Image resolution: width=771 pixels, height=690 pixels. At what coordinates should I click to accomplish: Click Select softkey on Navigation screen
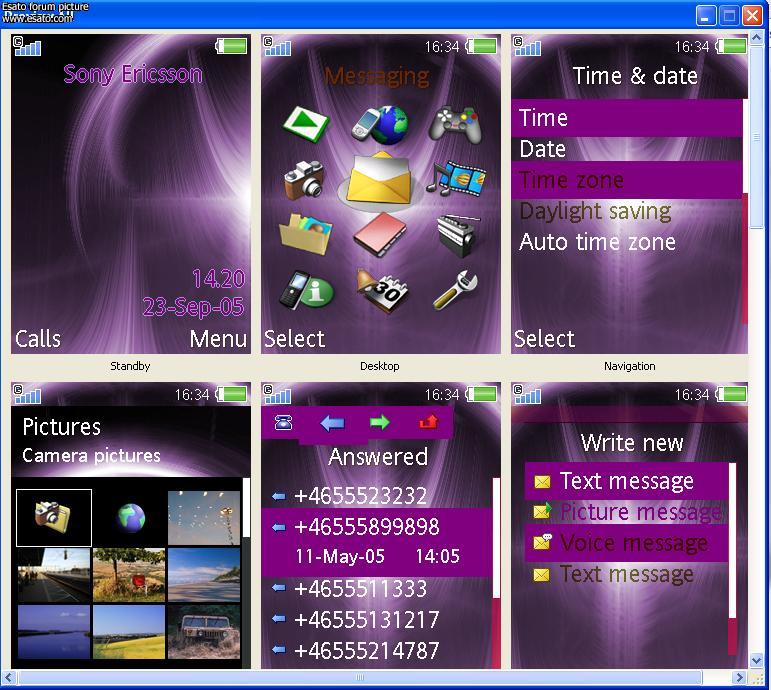coord(544,339)
